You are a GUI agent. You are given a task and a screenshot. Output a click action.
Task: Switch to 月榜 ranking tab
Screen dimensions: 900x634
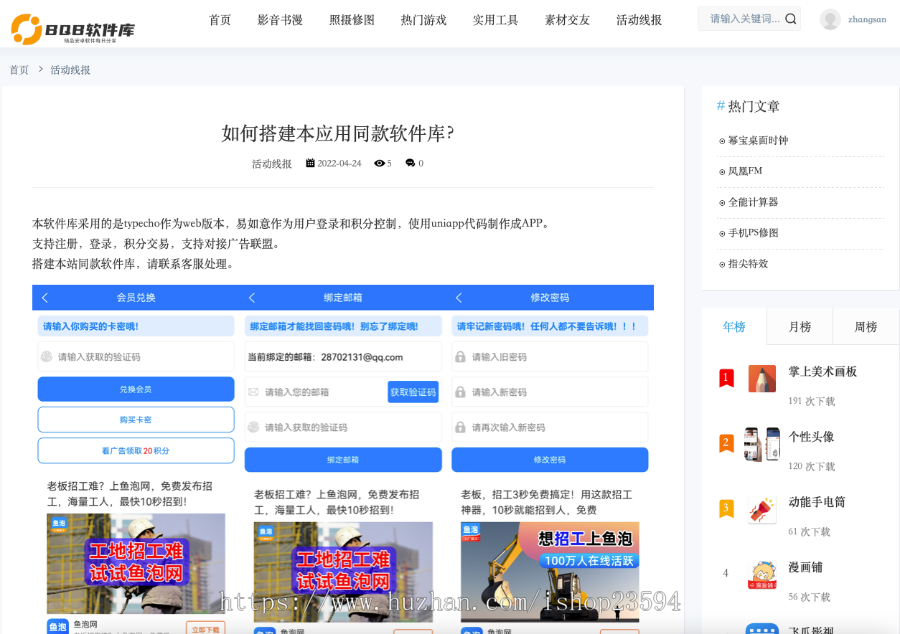pyautogui.click(x=800, y=326)
